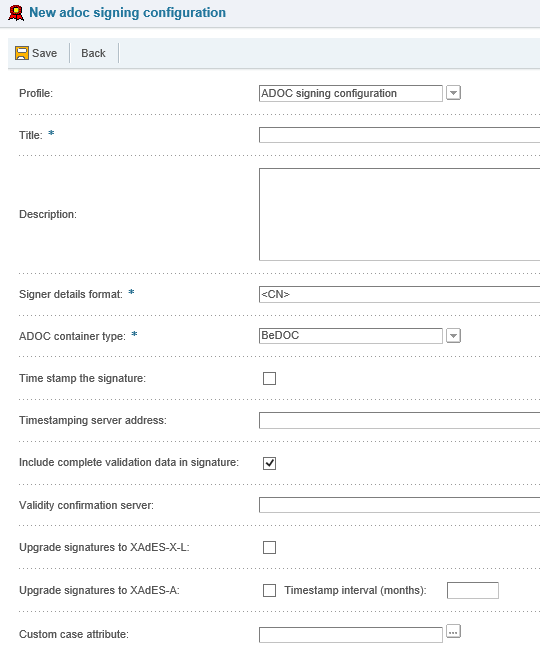
Task: Click the Save text in toolbar
Action: coord(45,53)
